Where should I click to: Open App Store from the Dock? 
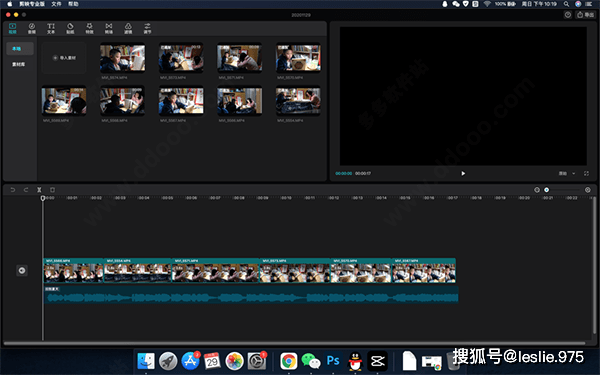click(x=190, y=361)
